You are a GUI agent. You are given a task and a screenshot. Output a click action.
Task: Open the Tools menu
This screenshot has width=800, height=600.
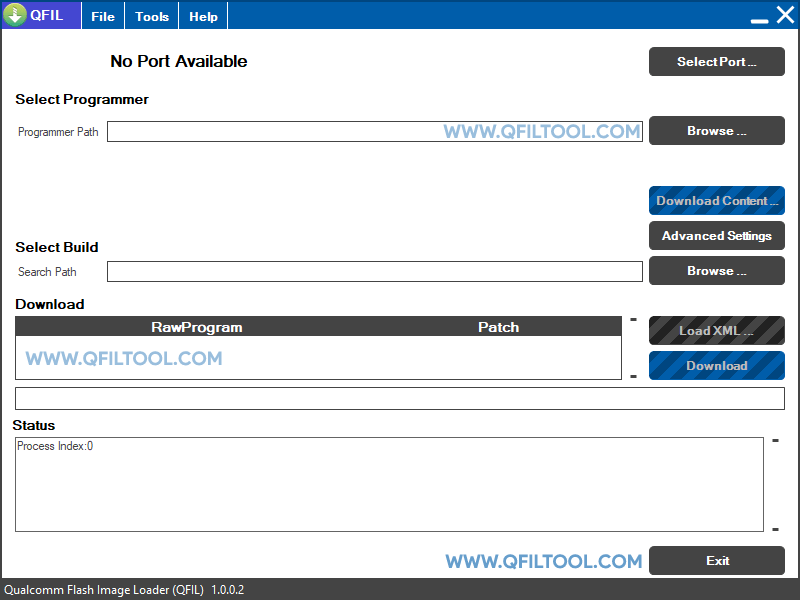click(151, 15)
